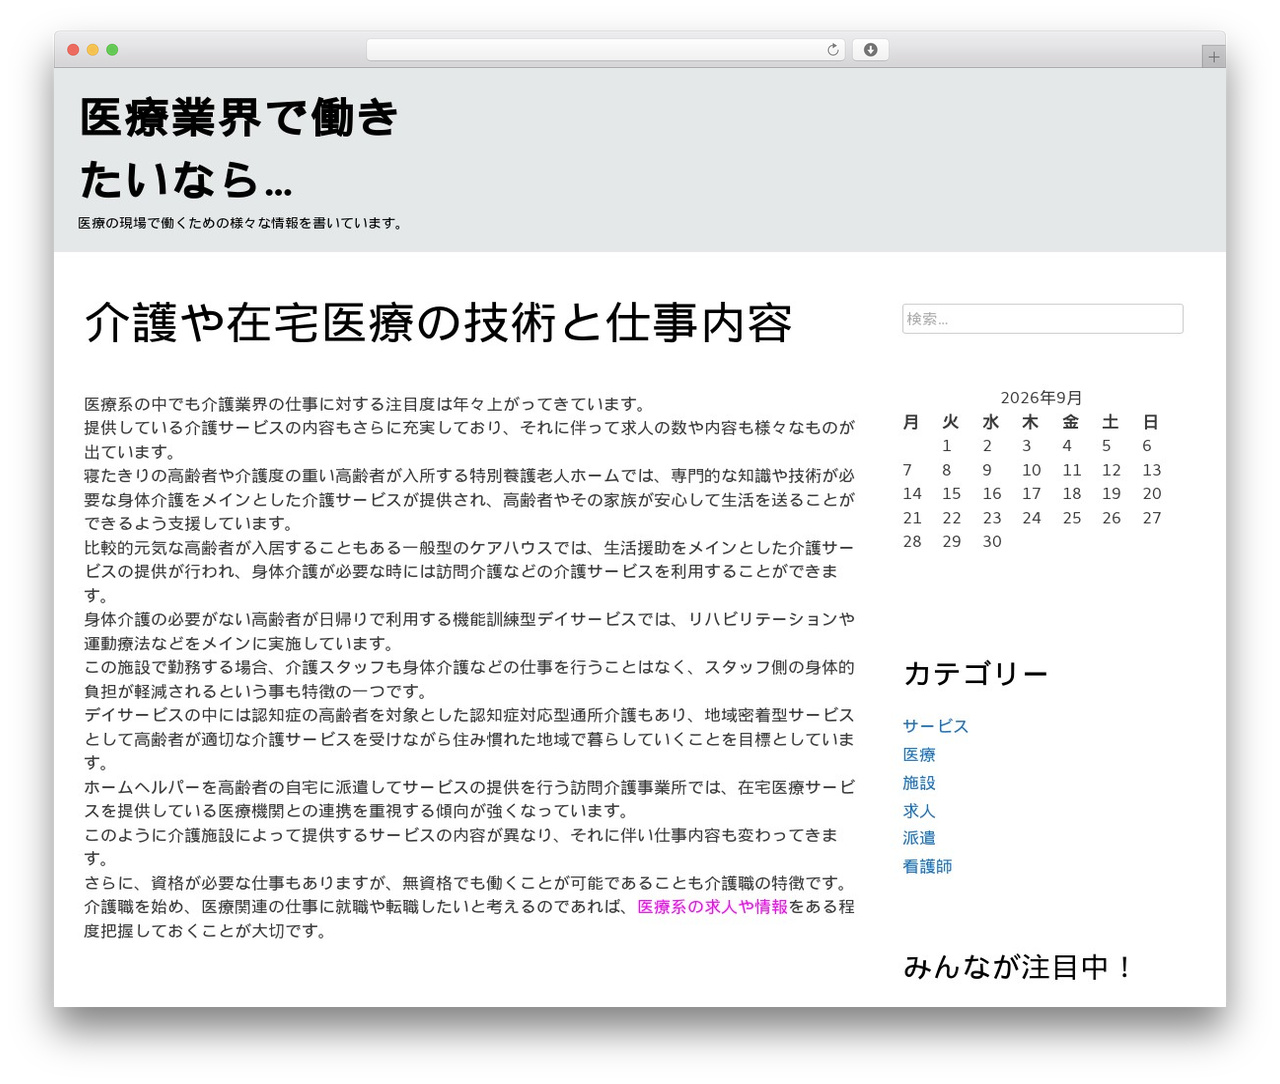The width and height of the screenshot is (1280, 1084).
Task: Click the 月 weekday header
Action: (911, 422)
